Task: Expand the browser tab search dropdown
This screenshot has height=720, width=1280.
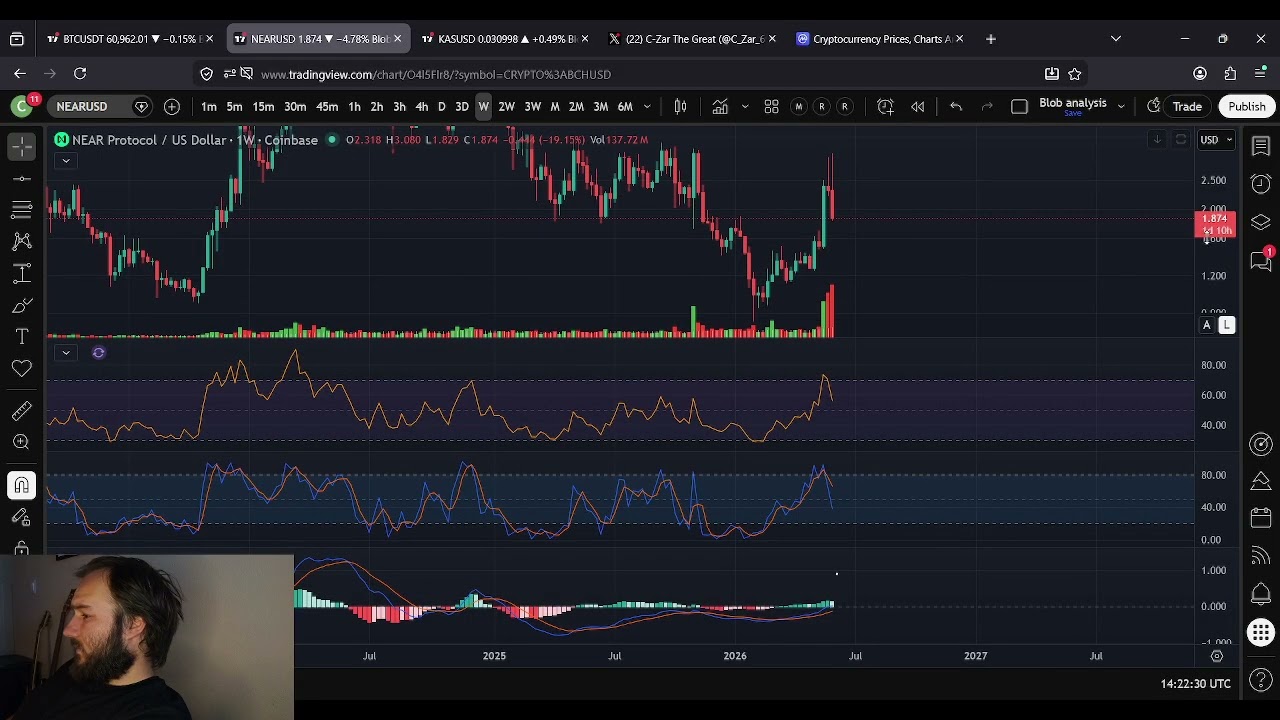Action: pos(1116,39)
